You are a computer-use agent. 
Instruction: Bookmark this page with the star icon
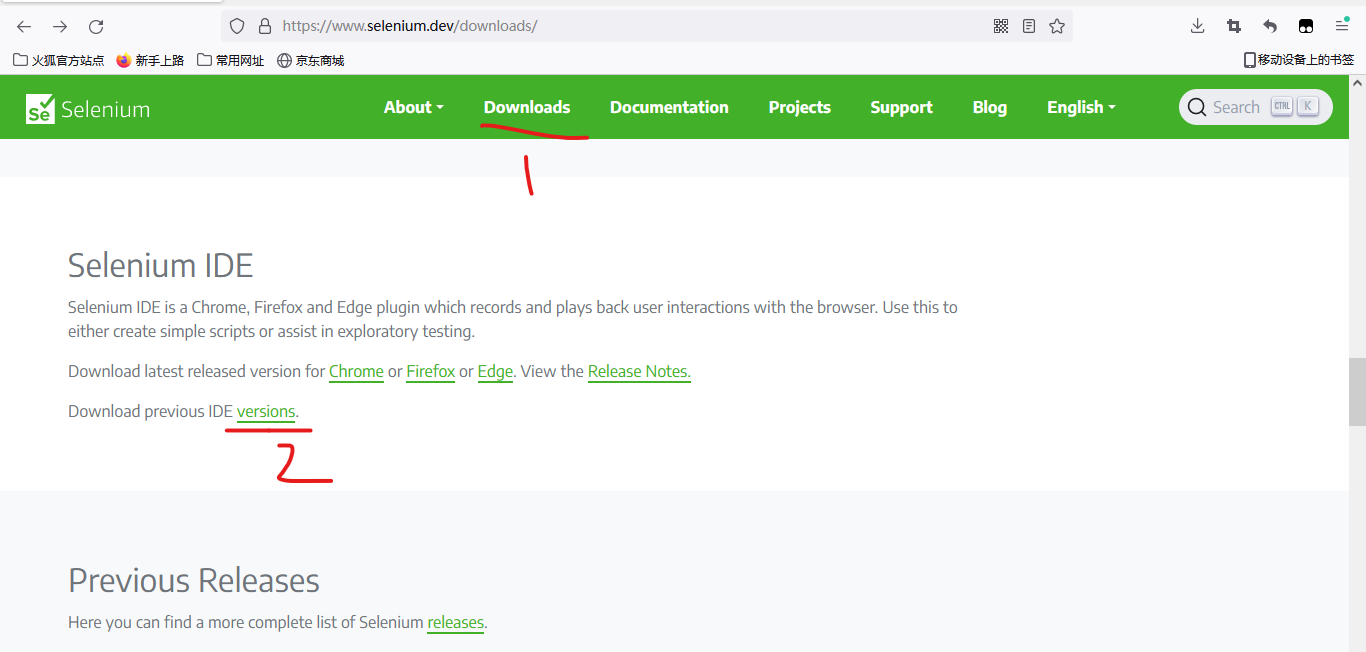[1057, 26]
